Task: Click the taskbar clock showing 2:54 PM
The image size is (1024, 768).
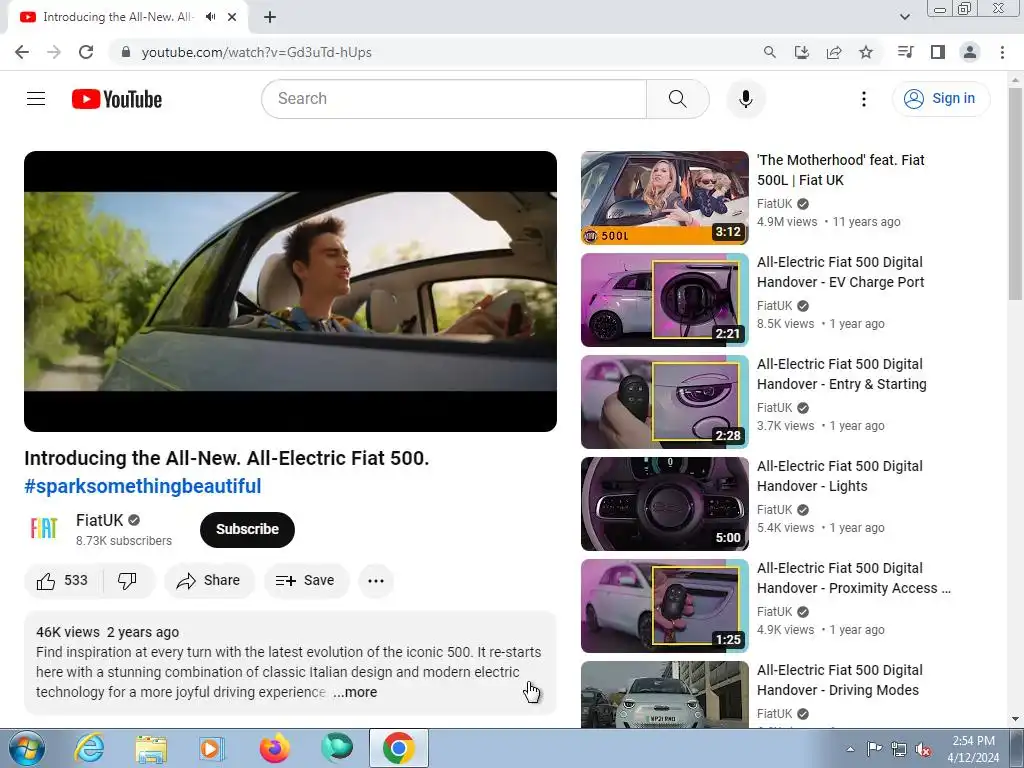Action: click(973, 749)
